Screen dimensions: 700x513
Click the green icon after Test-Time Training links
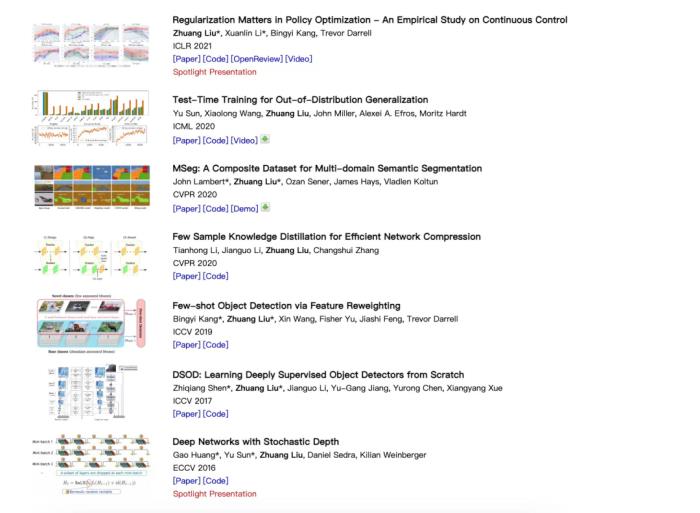pyautogui.click(x=265, y=139)
